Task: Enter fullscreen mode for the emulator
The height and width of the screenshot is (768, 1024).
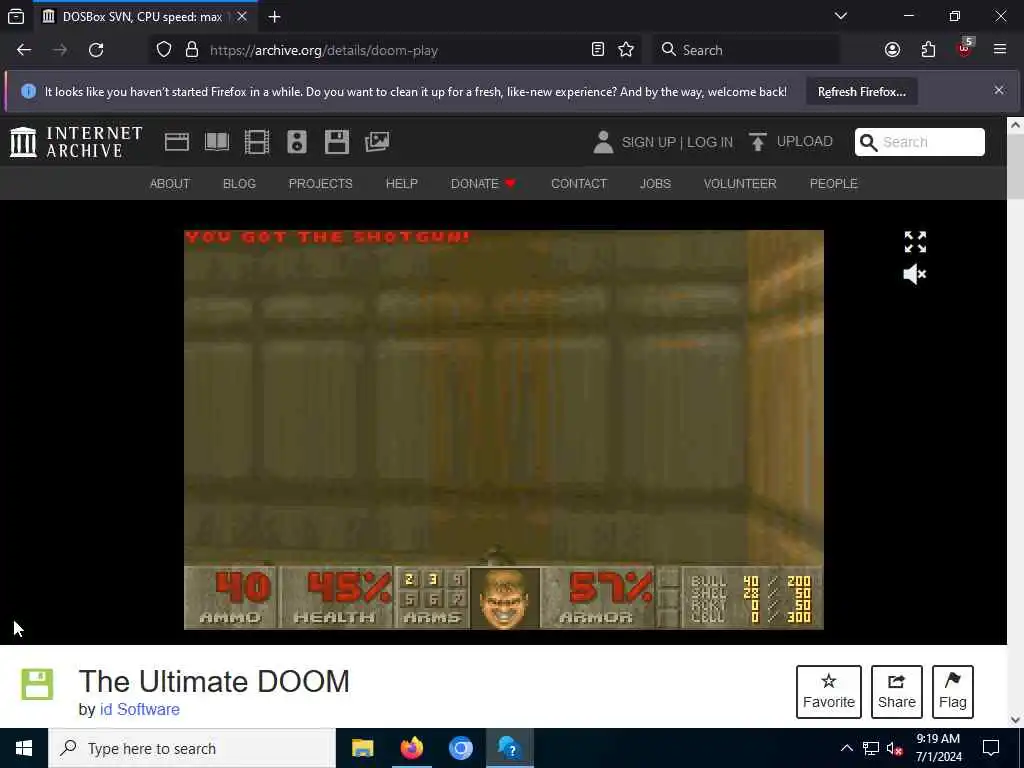Action: (x=915, y=242)
